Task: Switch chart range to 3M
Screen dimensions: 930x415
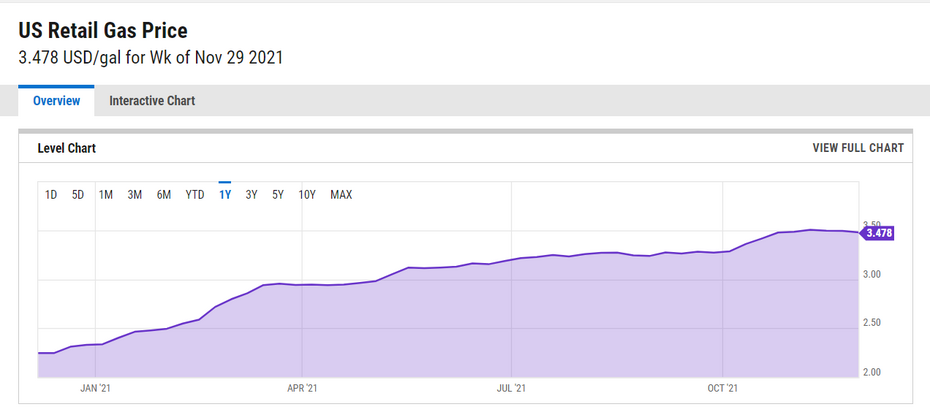Action: [x=135, y=195]
